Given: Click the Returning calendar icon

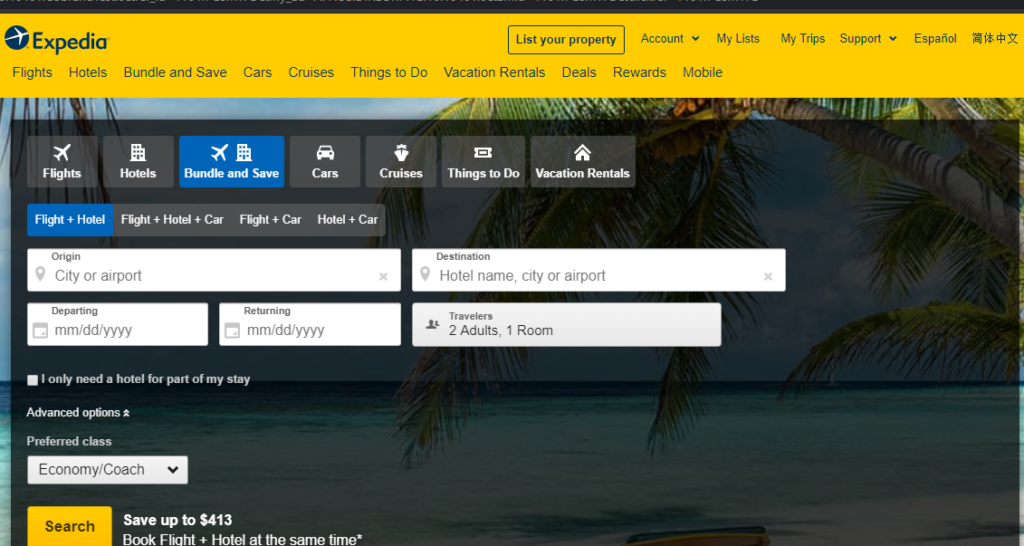Looking at the screenshot, I should point(232,330).
